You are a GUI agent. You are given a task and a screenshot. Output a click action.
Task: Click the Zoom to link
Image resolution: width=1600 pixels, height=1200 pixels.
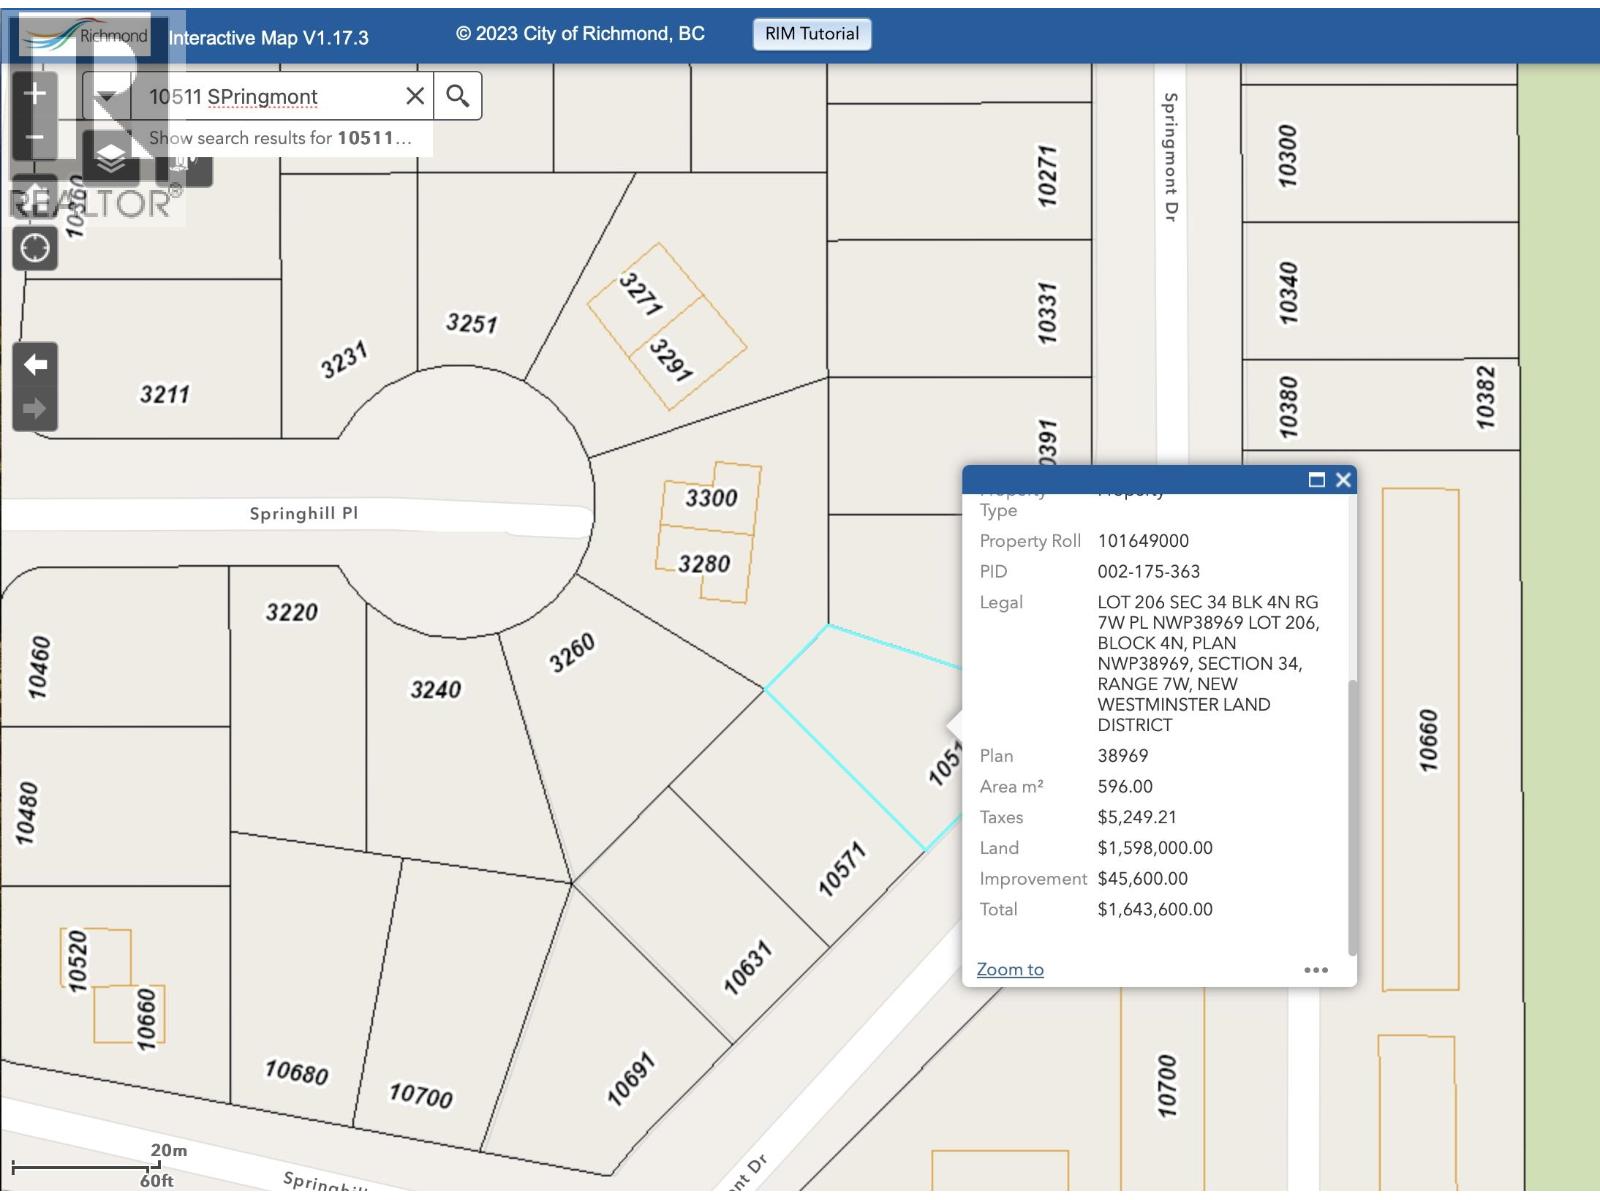(1009, 969)
